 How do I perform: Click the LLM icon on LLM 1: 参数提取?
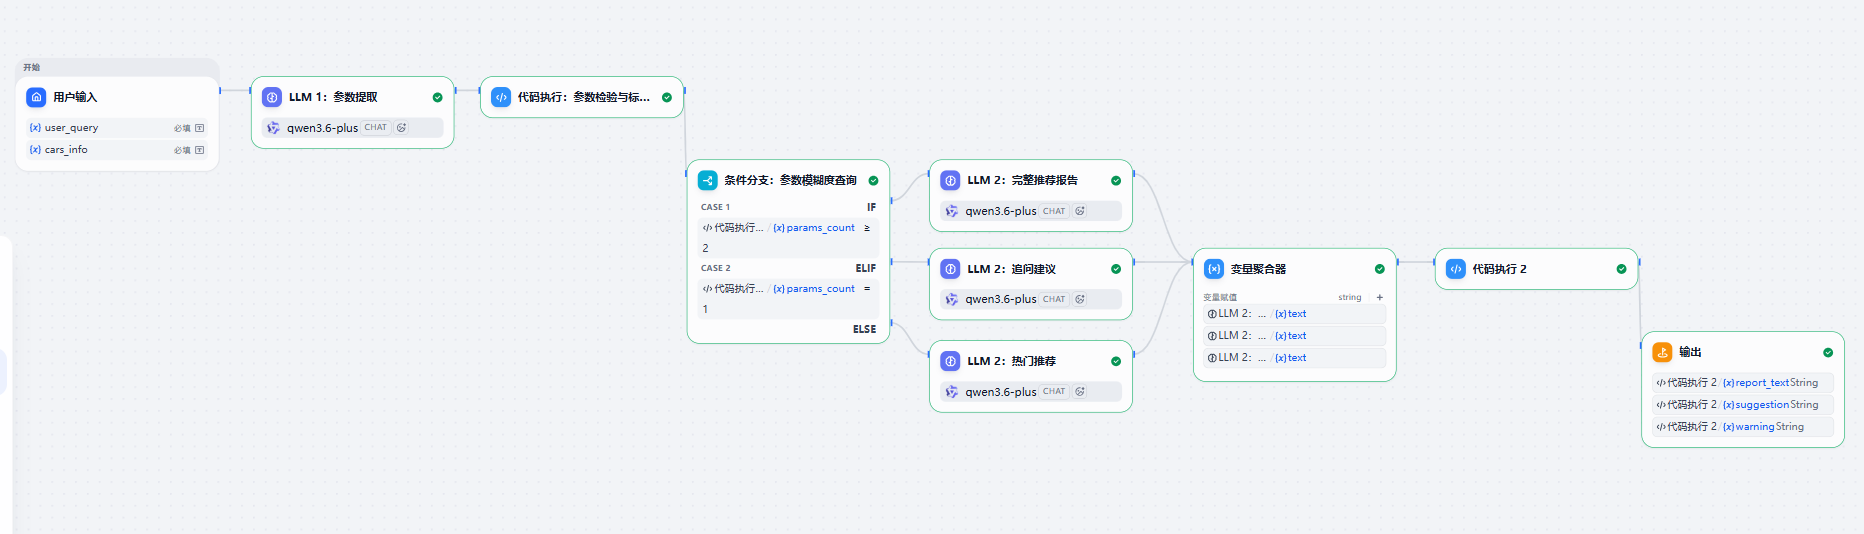point(272,97)
